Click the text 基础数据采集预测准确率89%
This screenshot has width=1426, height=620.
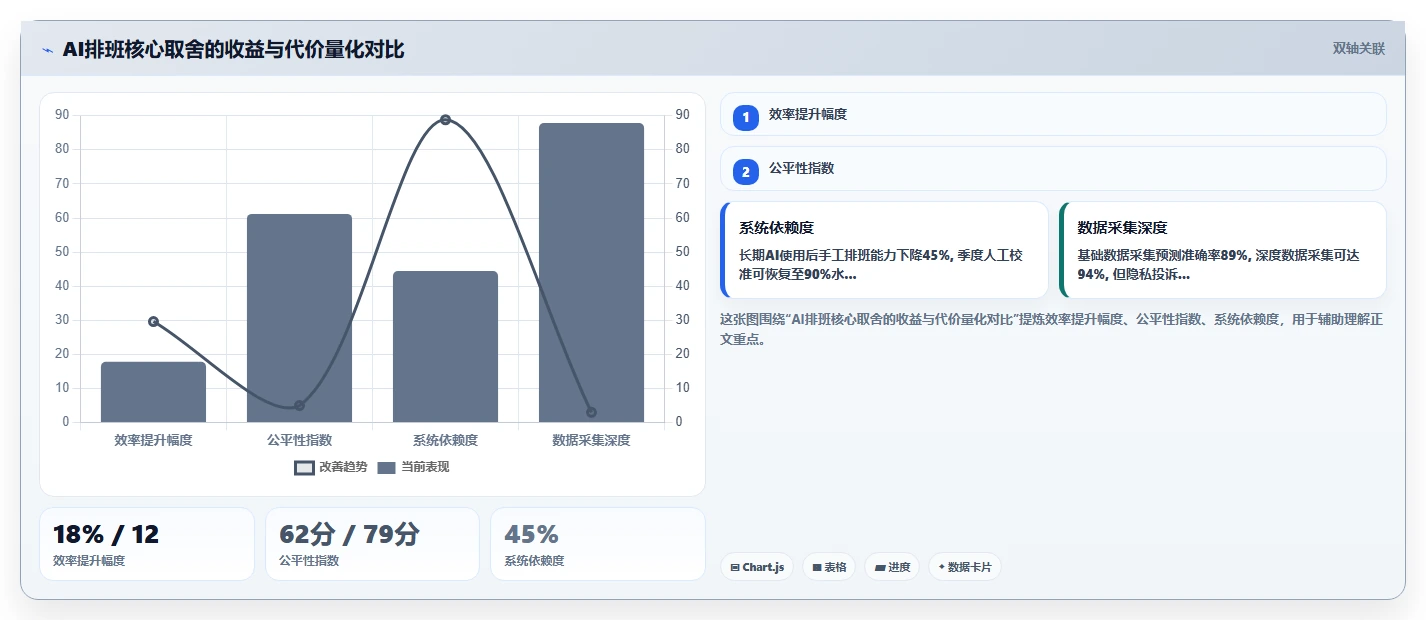pos(1163,255)
